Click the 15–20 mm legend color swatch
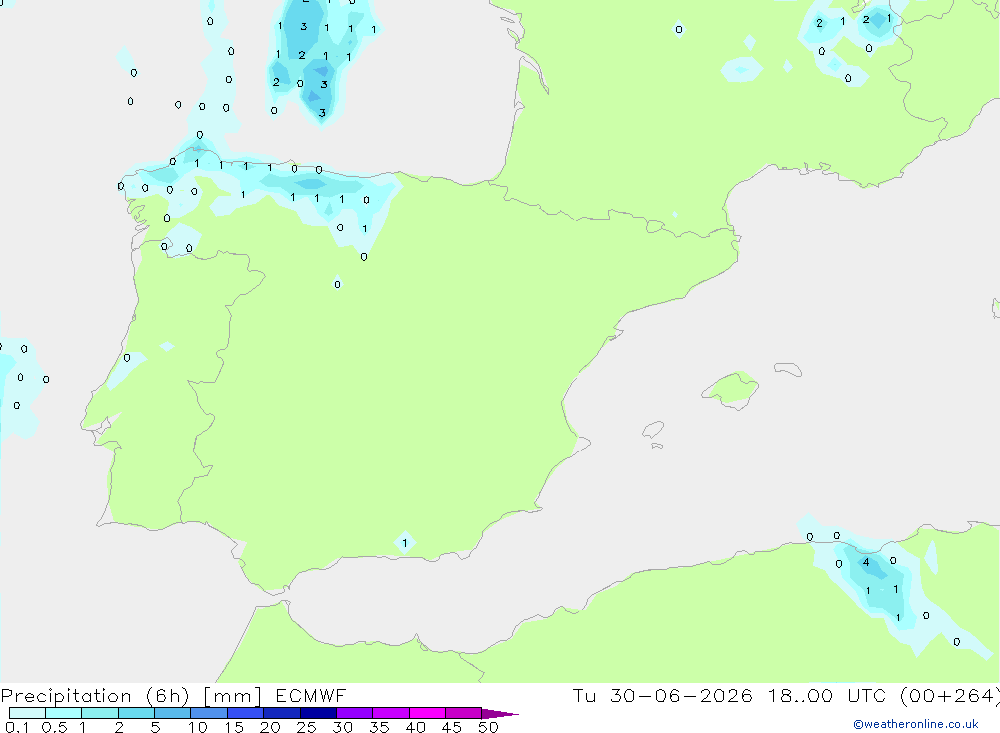This screenshot has width=1000, height=733. (245, 713)
